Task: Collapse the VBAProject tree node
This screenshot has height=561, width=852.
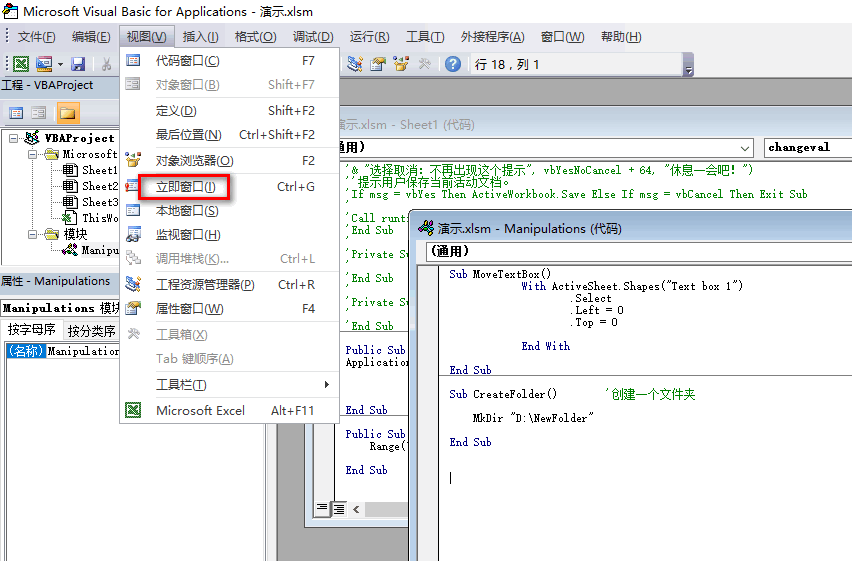Action: pyautogui.click(x=13, y=138)
